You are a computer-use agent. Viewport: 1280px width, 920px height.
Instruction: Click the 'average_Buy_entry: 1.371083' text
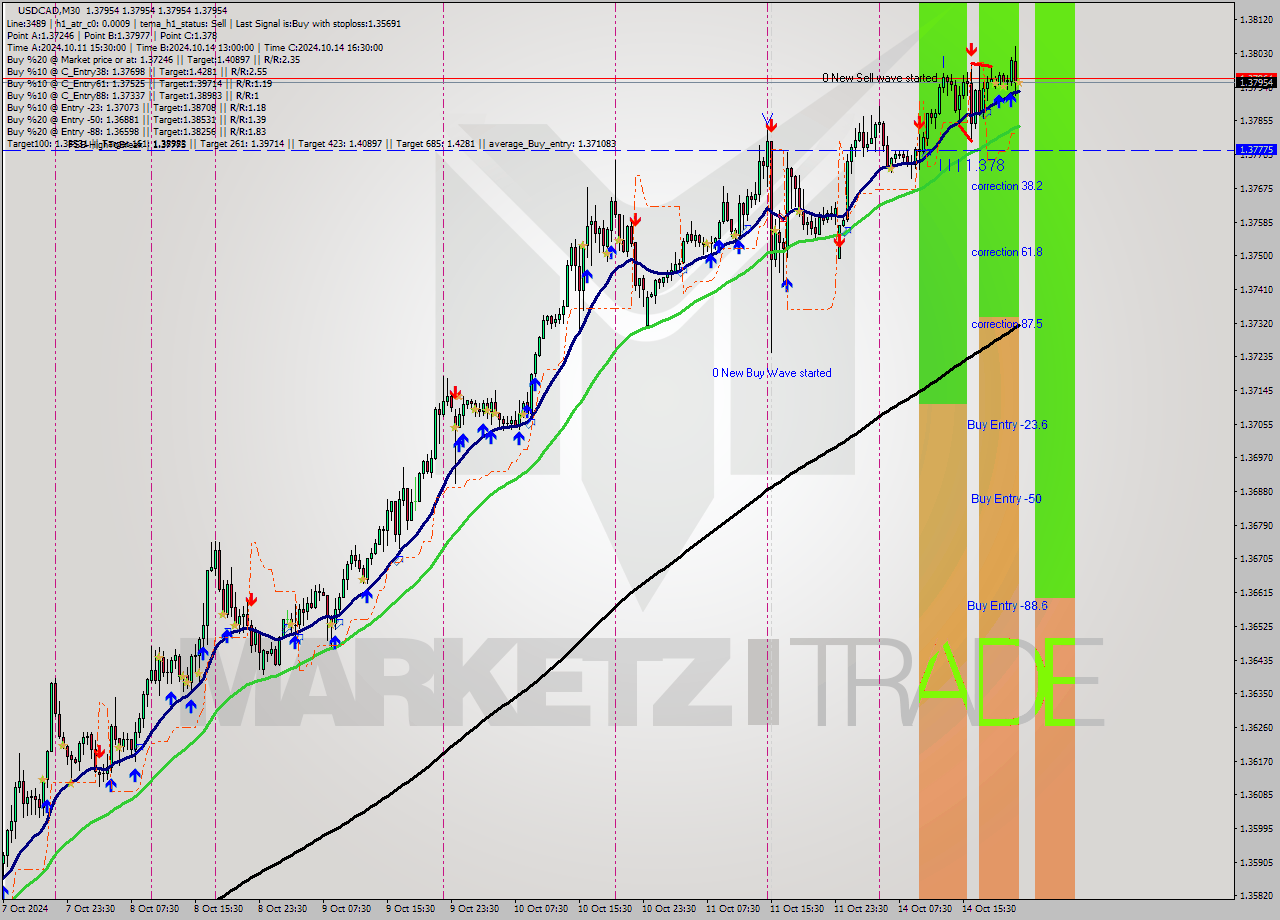click(552, 144)
